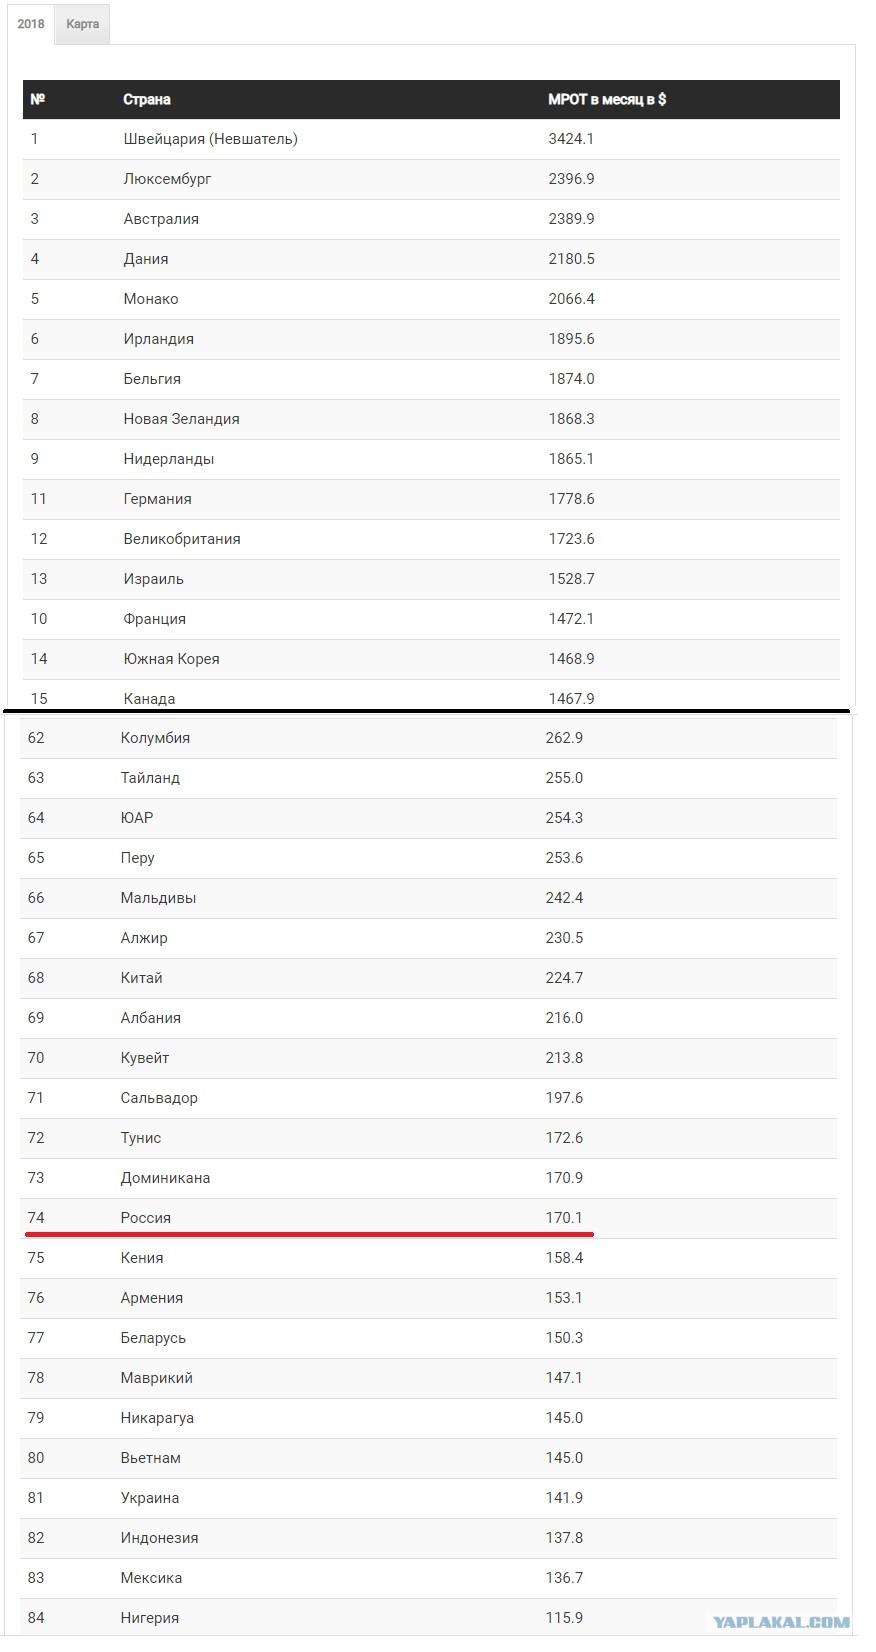
Task: Click the Колумбия table row
Action: point(428,738)
